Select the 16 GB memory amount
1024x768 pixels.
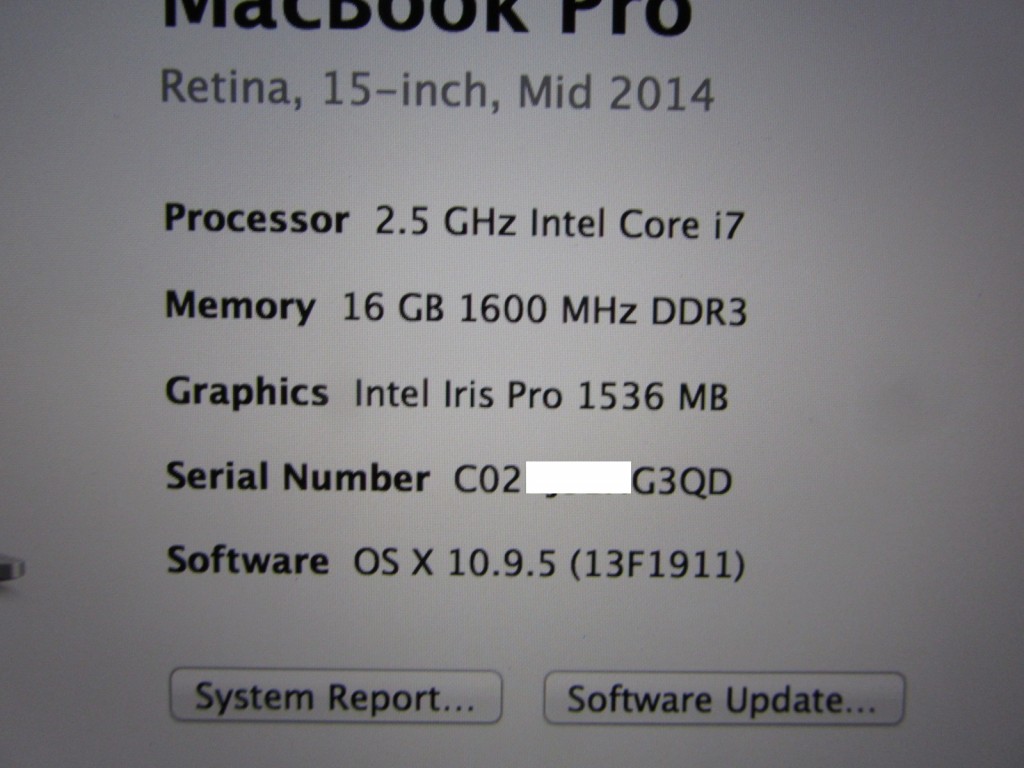(393, 307)
